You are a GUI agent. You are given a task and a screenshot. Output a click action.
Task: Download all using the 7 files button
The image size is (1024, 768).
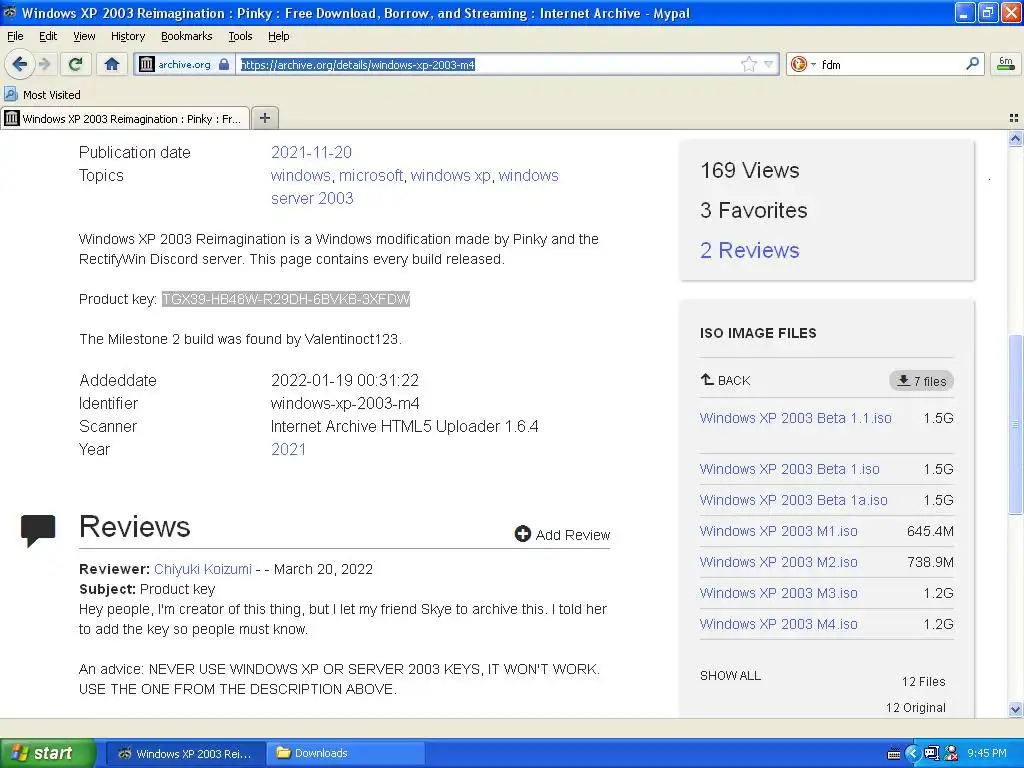tap(921, 381)
